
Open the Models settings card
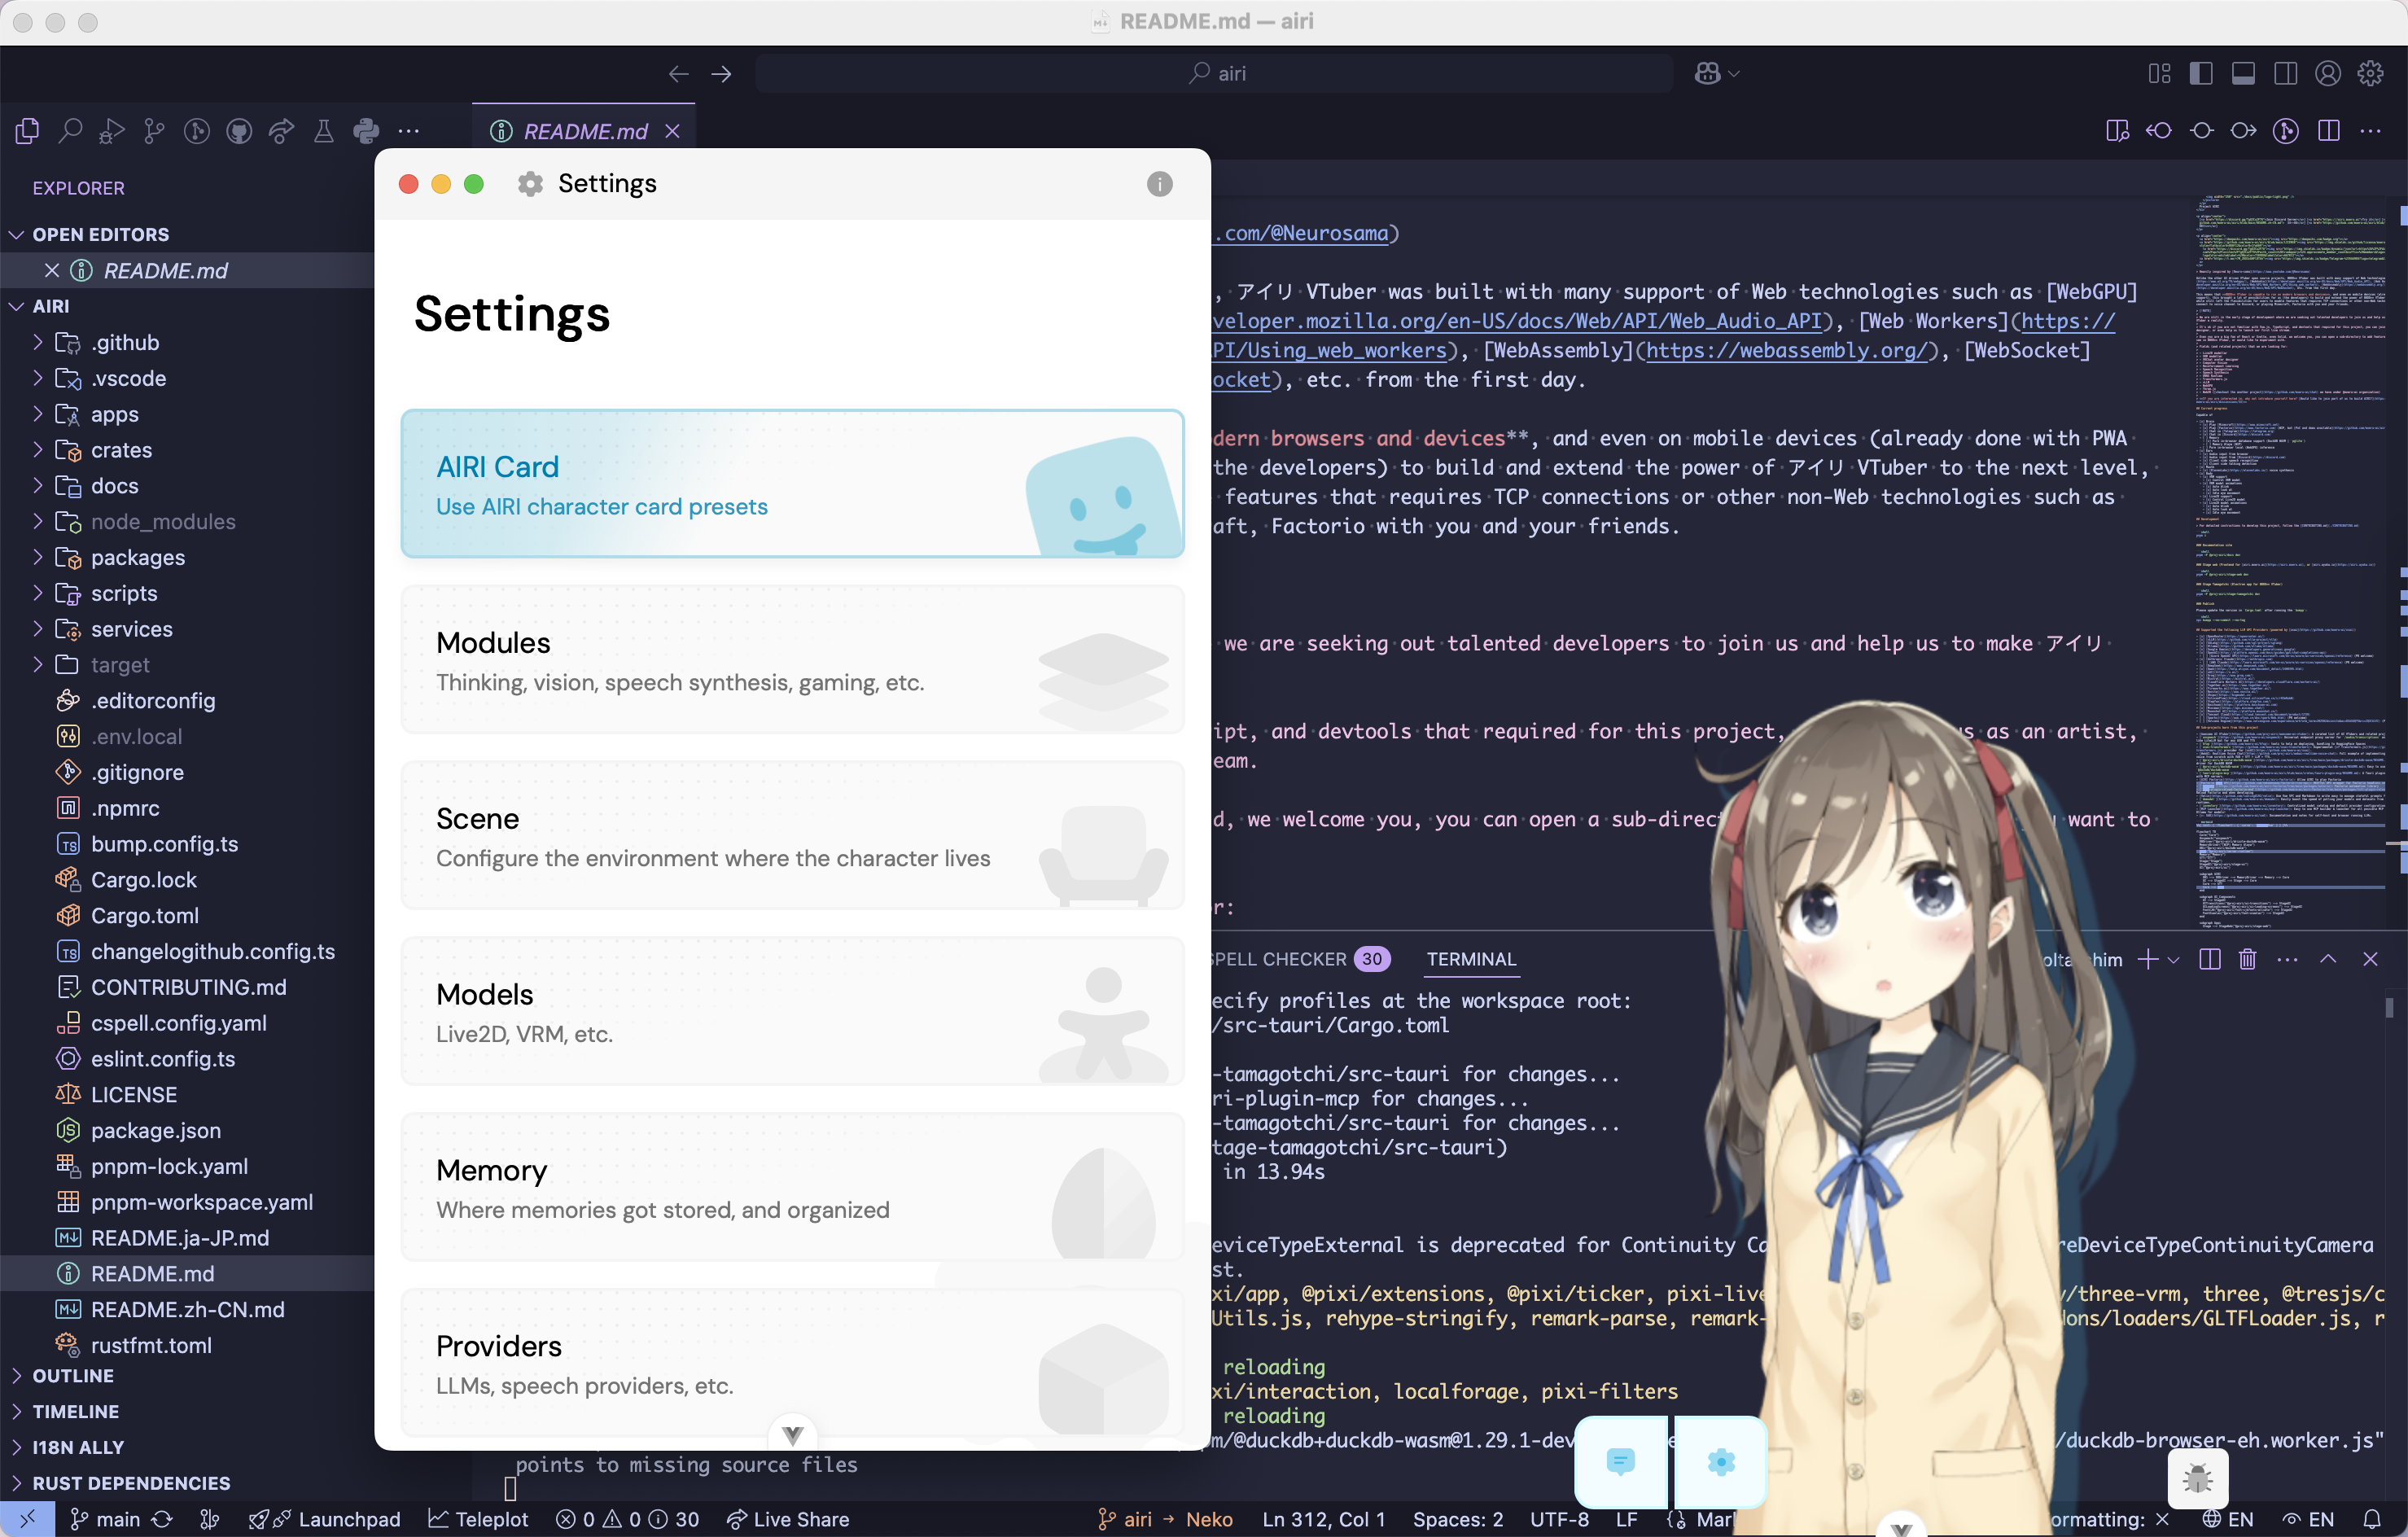coord(792,1012)
